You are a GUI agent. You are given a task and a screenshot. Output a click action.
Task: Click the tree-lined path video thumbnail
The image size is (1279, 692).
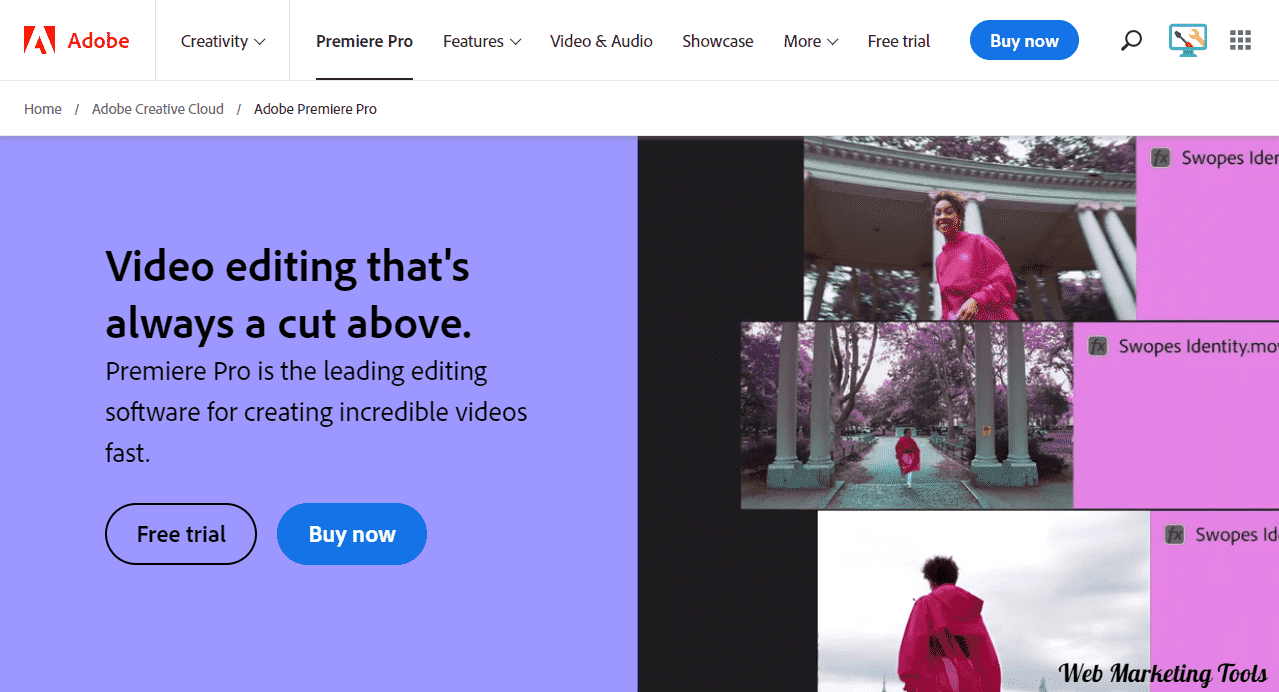click(907, 415)
